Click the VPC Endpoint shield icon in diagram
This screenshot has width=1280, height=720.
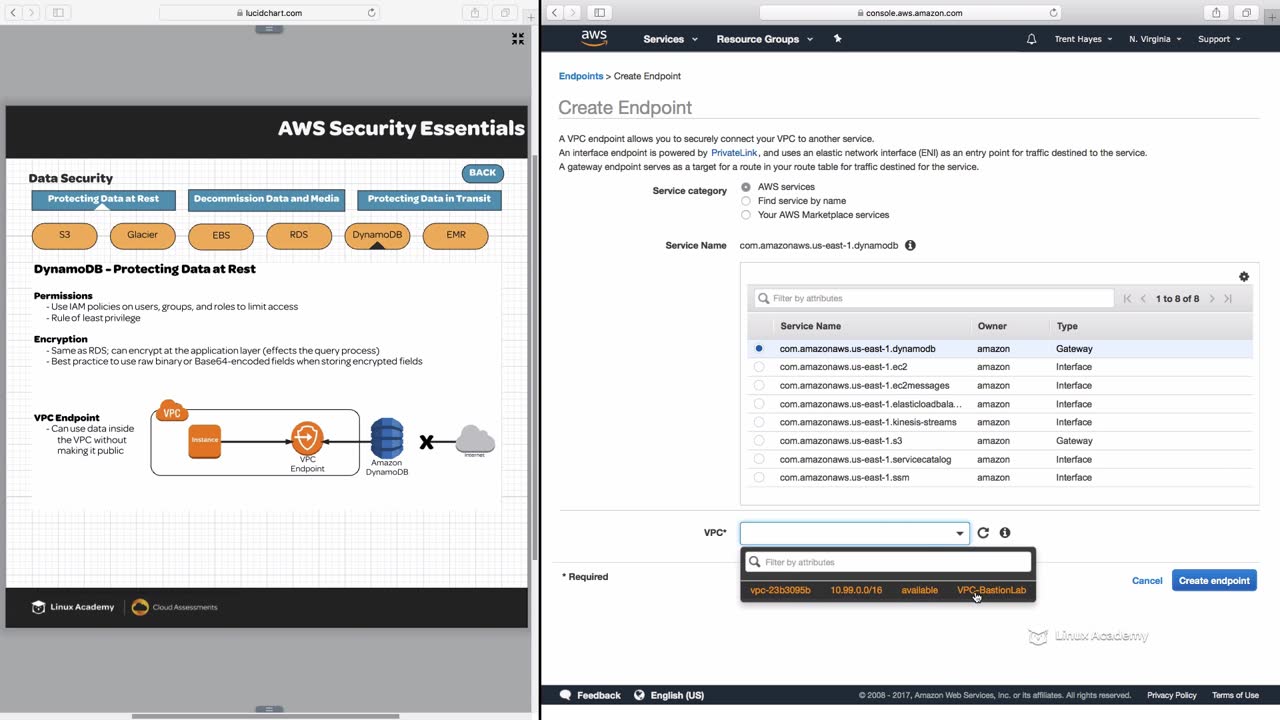[x=307, y=438]
